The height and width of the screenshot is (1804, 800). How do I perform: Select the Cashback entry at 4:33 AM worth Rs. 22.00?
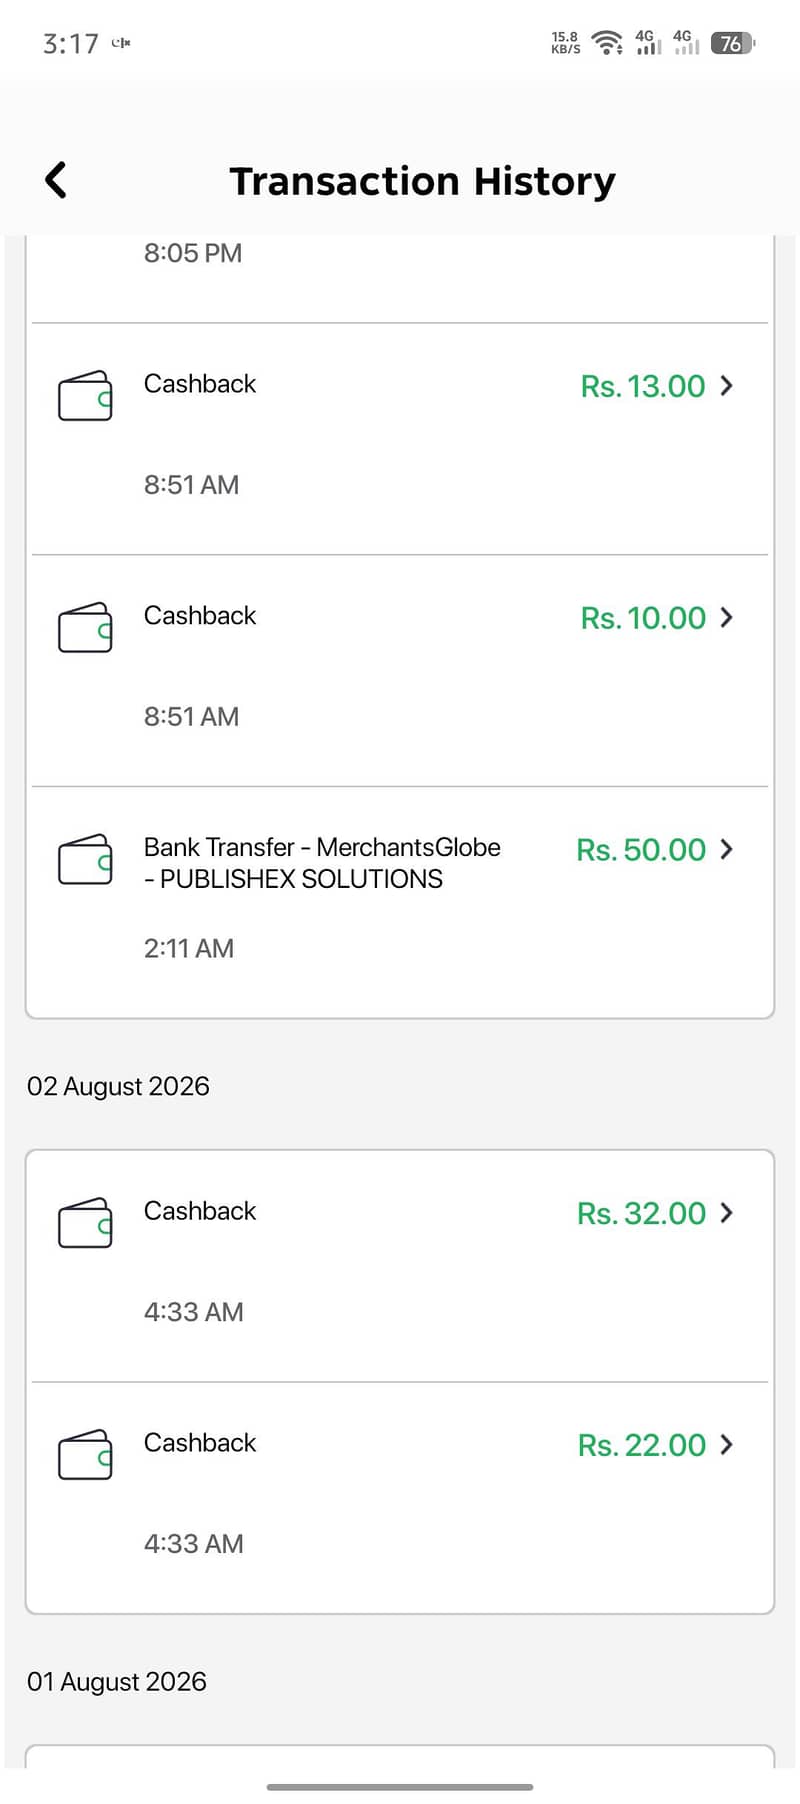tap(400, 1497)
